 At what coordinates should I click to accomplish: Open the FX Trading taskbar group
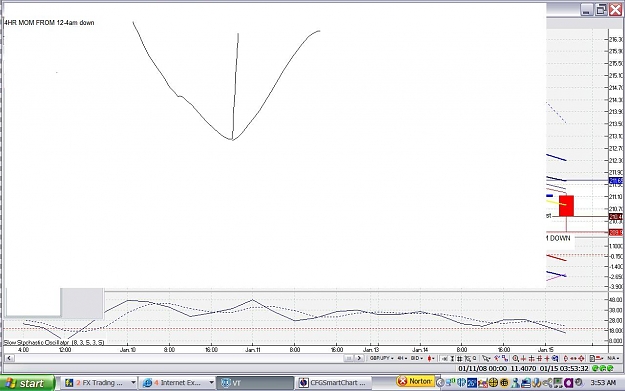tap(99, 383)
